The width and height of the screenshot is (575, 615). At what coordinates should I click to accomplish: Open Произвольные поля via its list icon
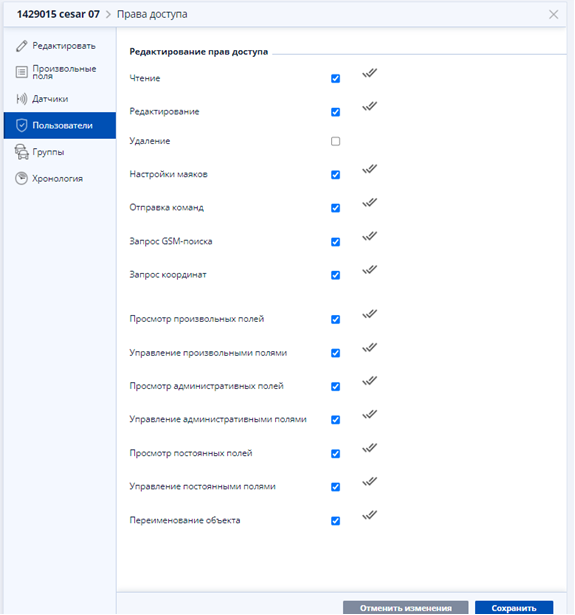pyautogui.click(x=22, y=72)
